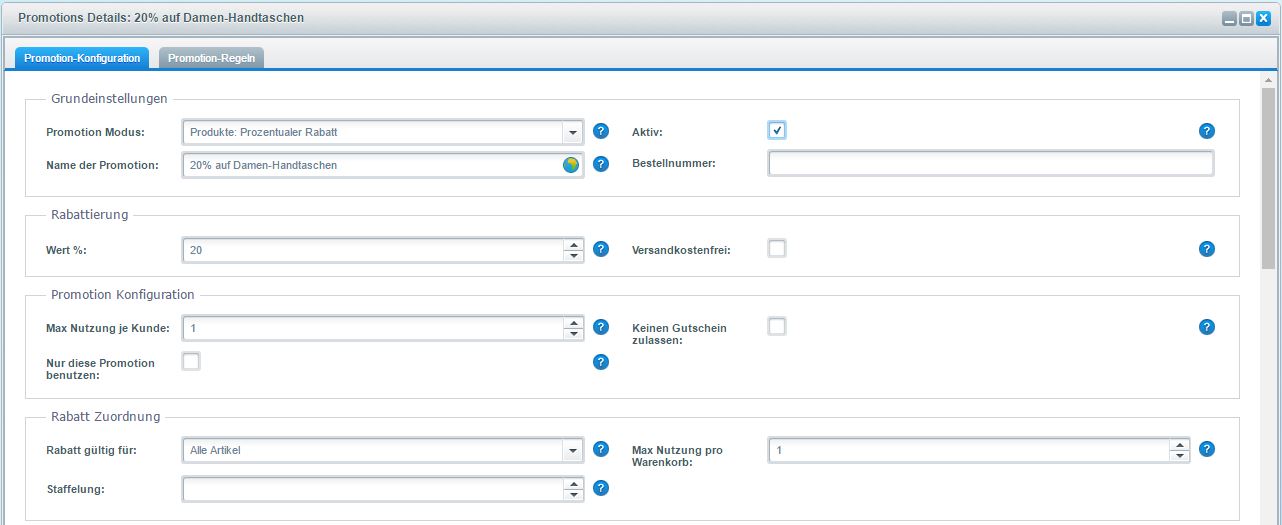Uncheck the Aktiv checkbox
1282x525 pixels.
[x=777, y=130]
